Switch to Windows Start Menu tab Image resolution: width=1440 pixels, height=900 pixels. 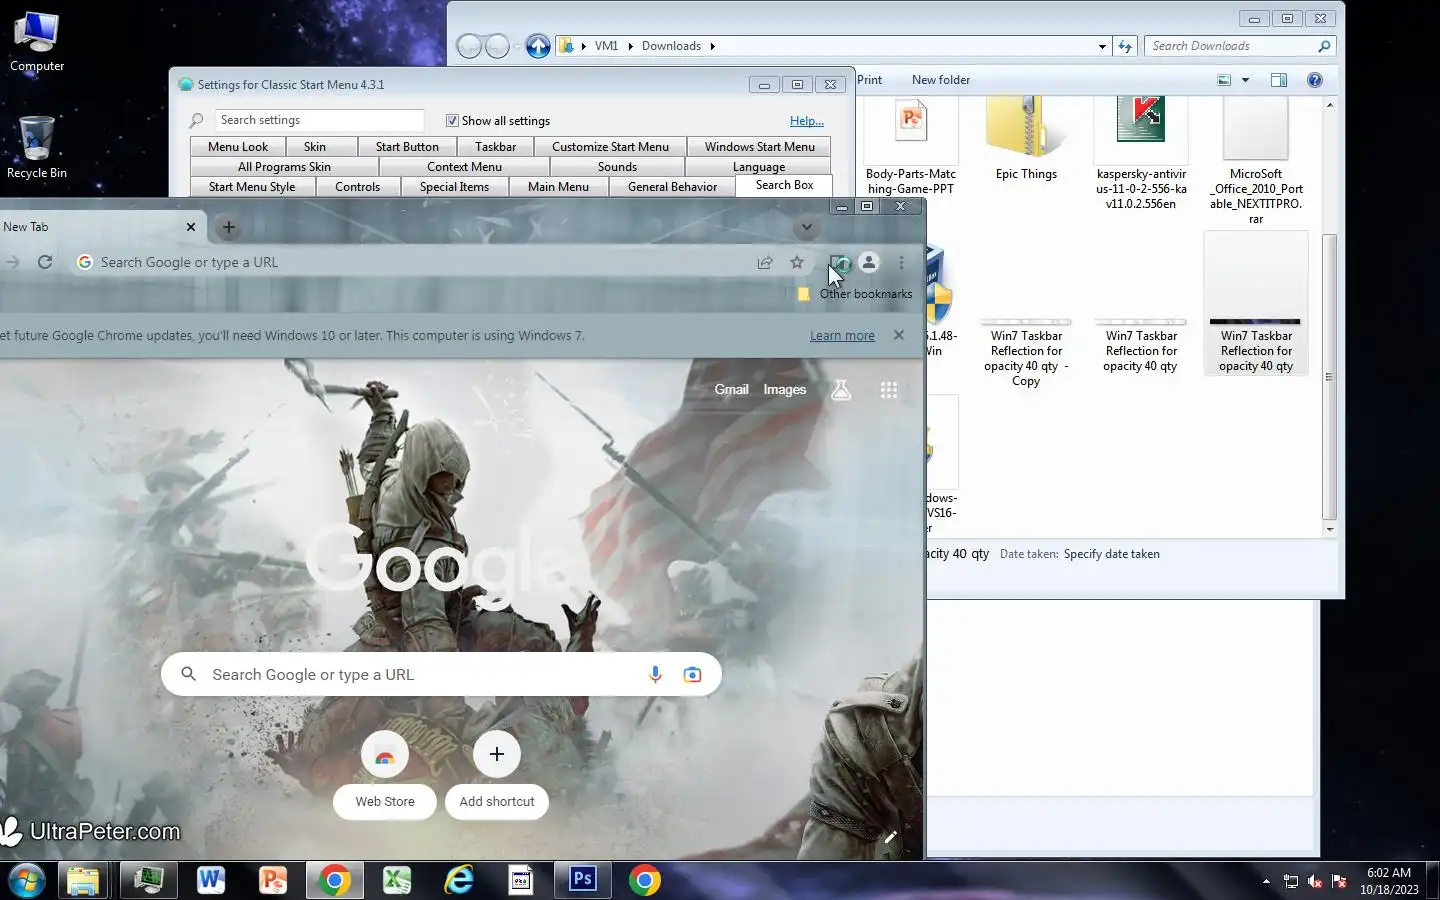[x=760, y=147]
